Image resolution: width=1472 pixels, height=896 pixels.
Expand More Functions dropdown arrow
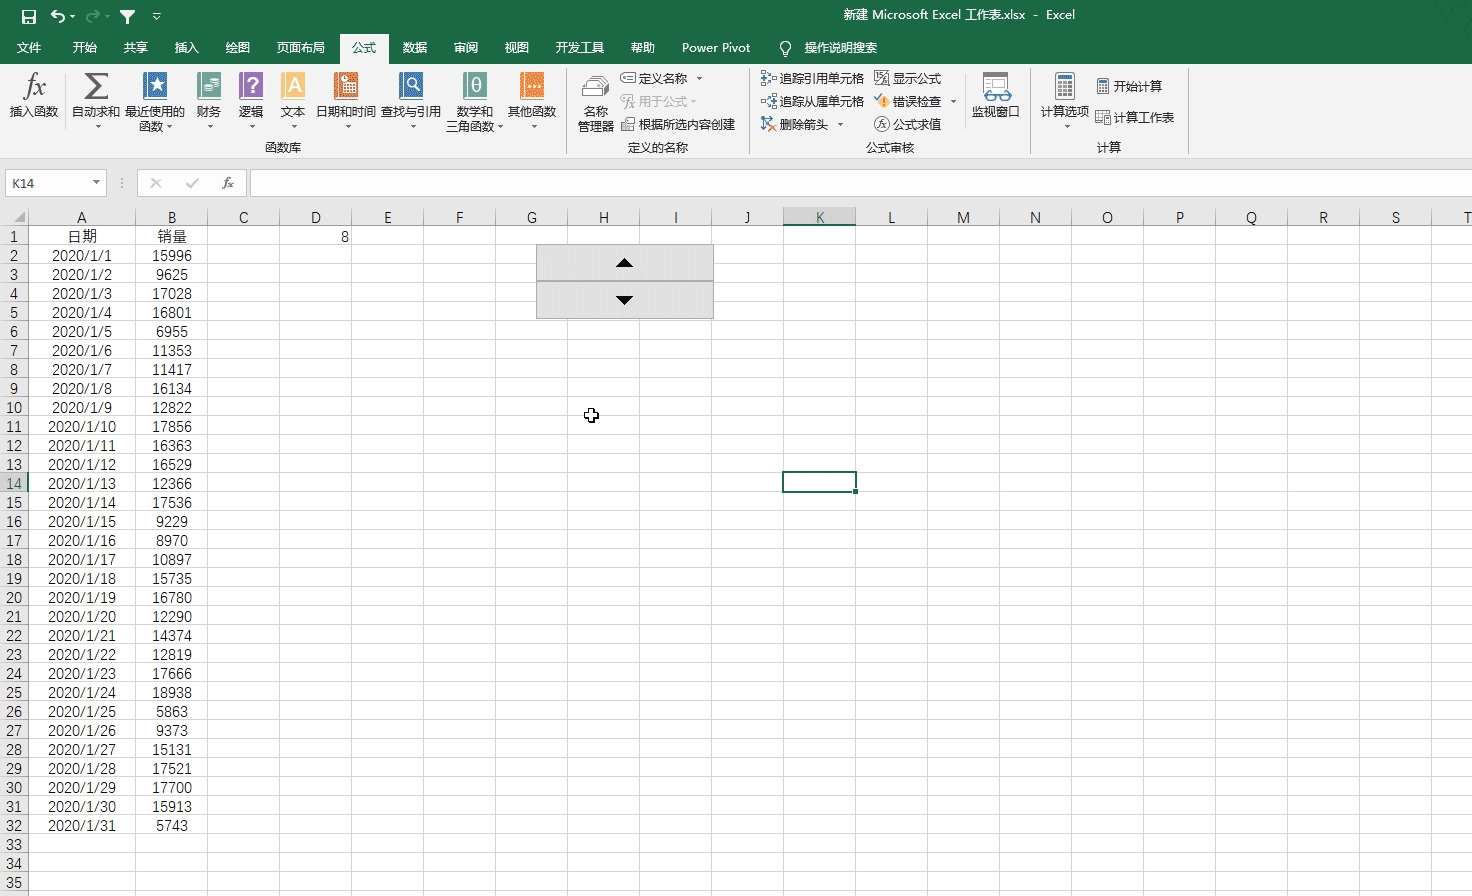coord(533,127)
